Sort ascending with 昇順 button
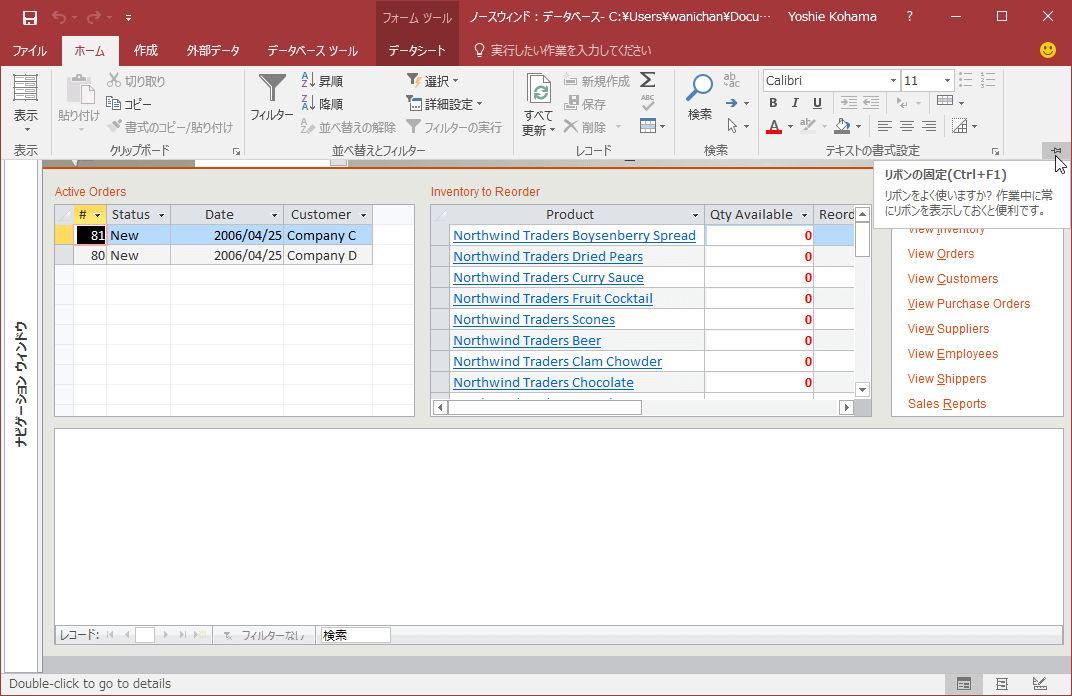1072x696 pixels. coord(322,81)
